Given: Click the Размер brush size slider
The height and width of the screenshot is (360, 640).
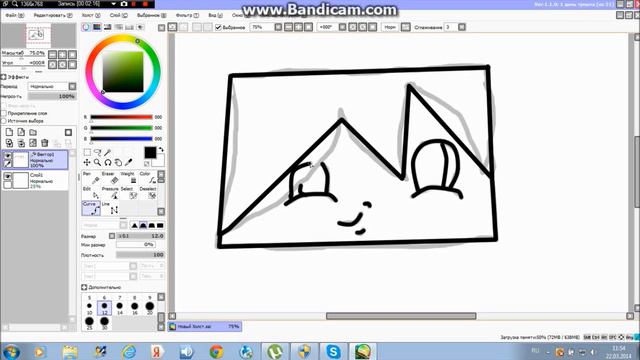Looking at the screenshot, I should click(x=140, y=236).
